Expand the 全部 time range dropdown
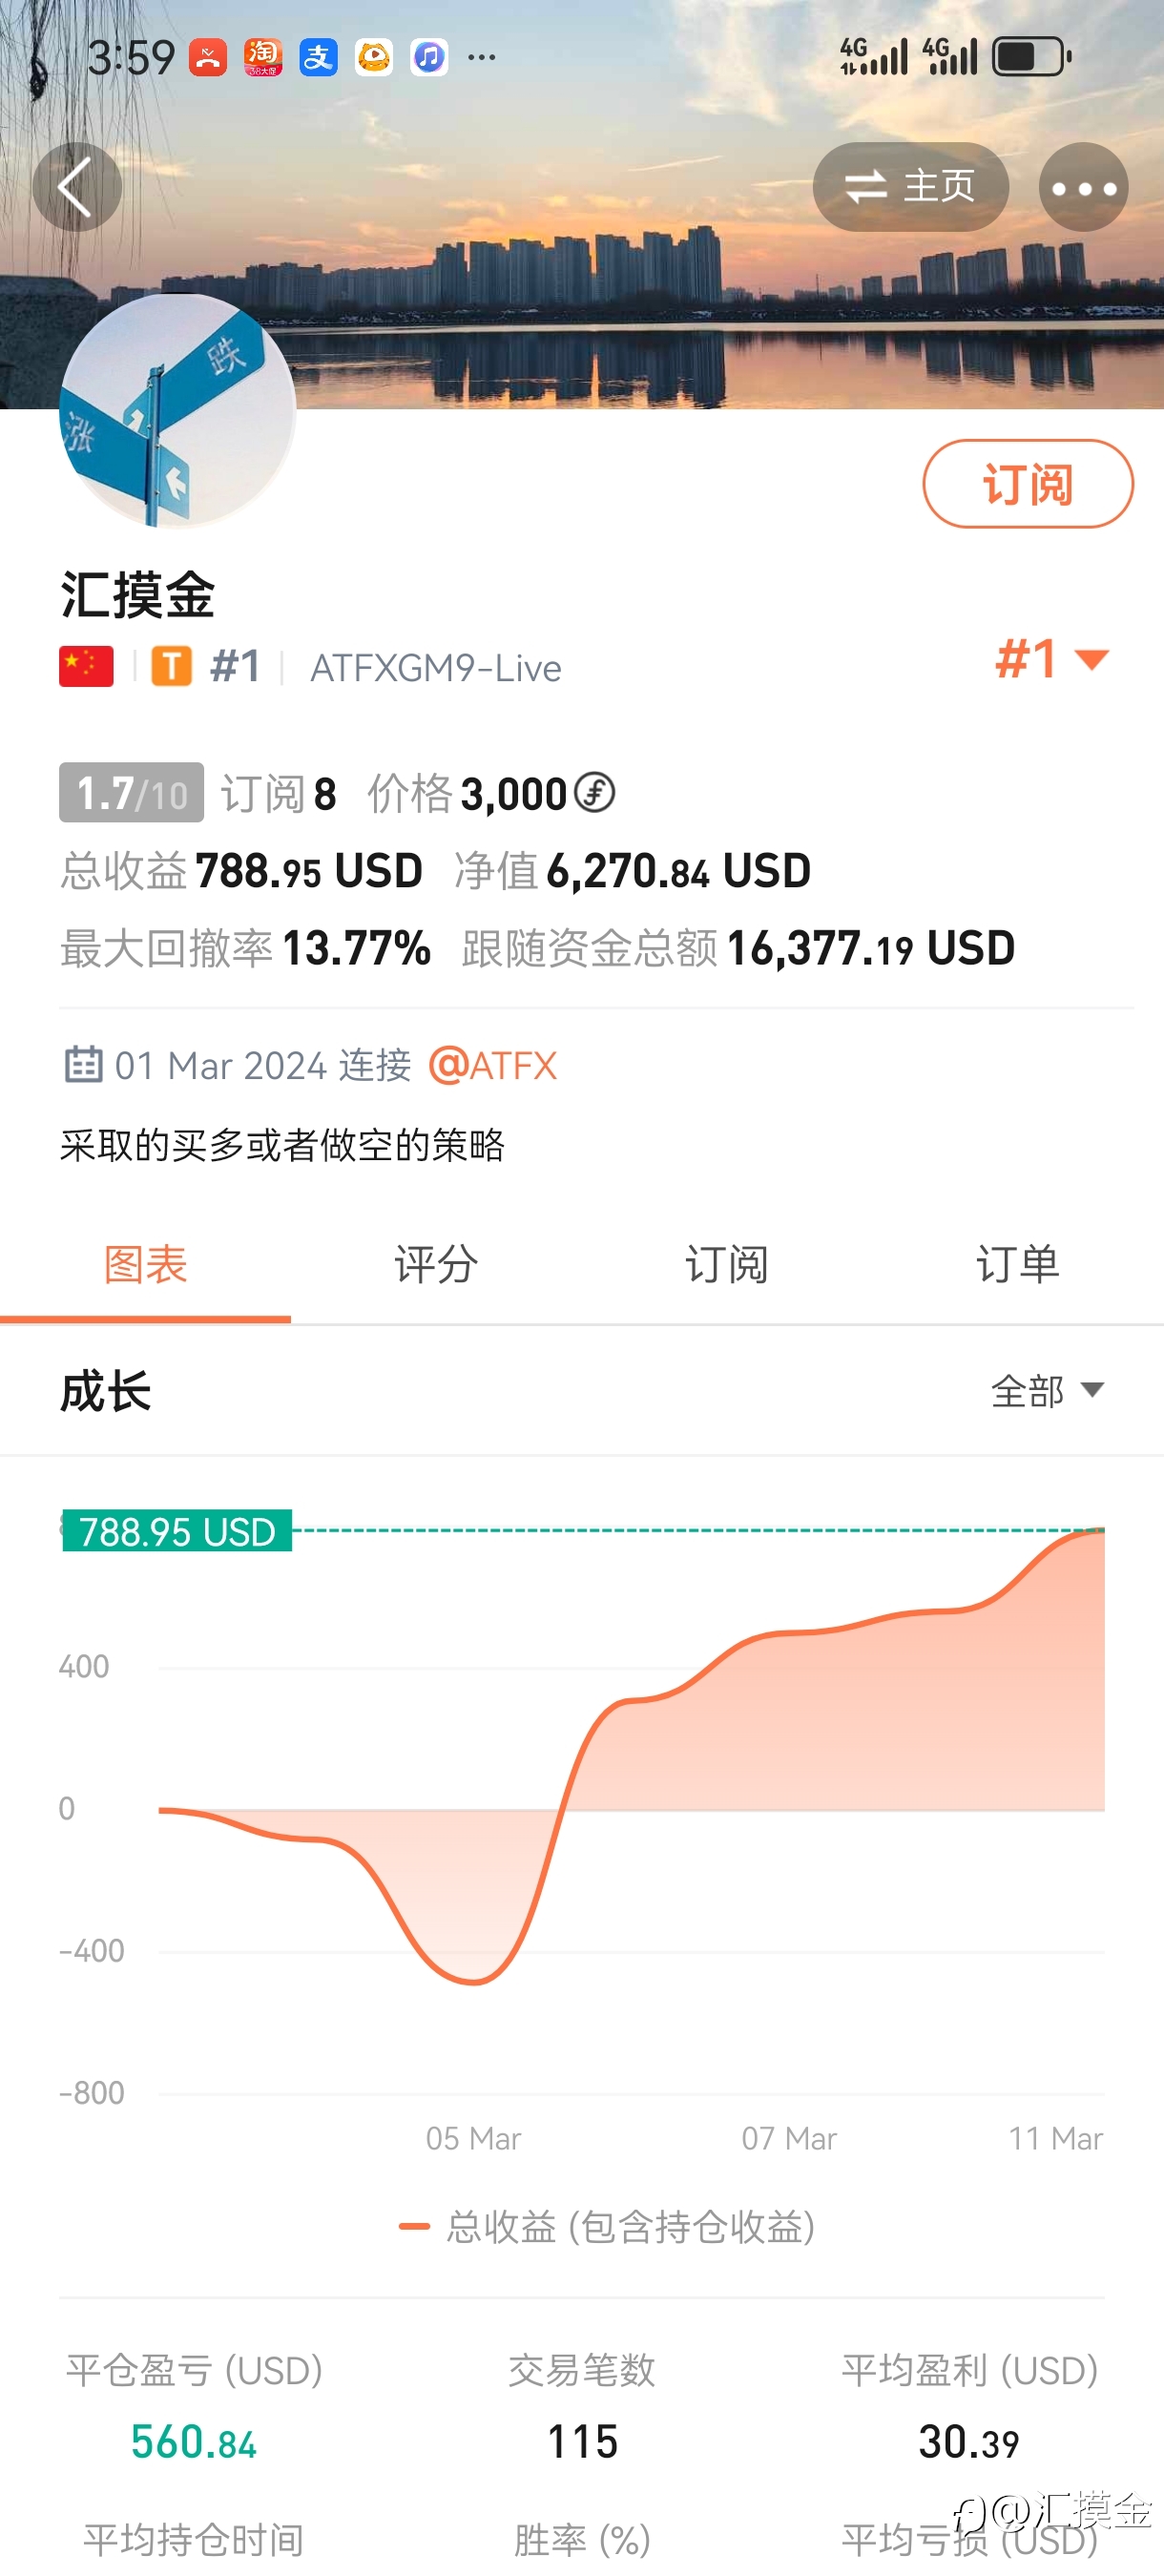Viewport: 1164px width, 2576px height. (1047, 1391)
